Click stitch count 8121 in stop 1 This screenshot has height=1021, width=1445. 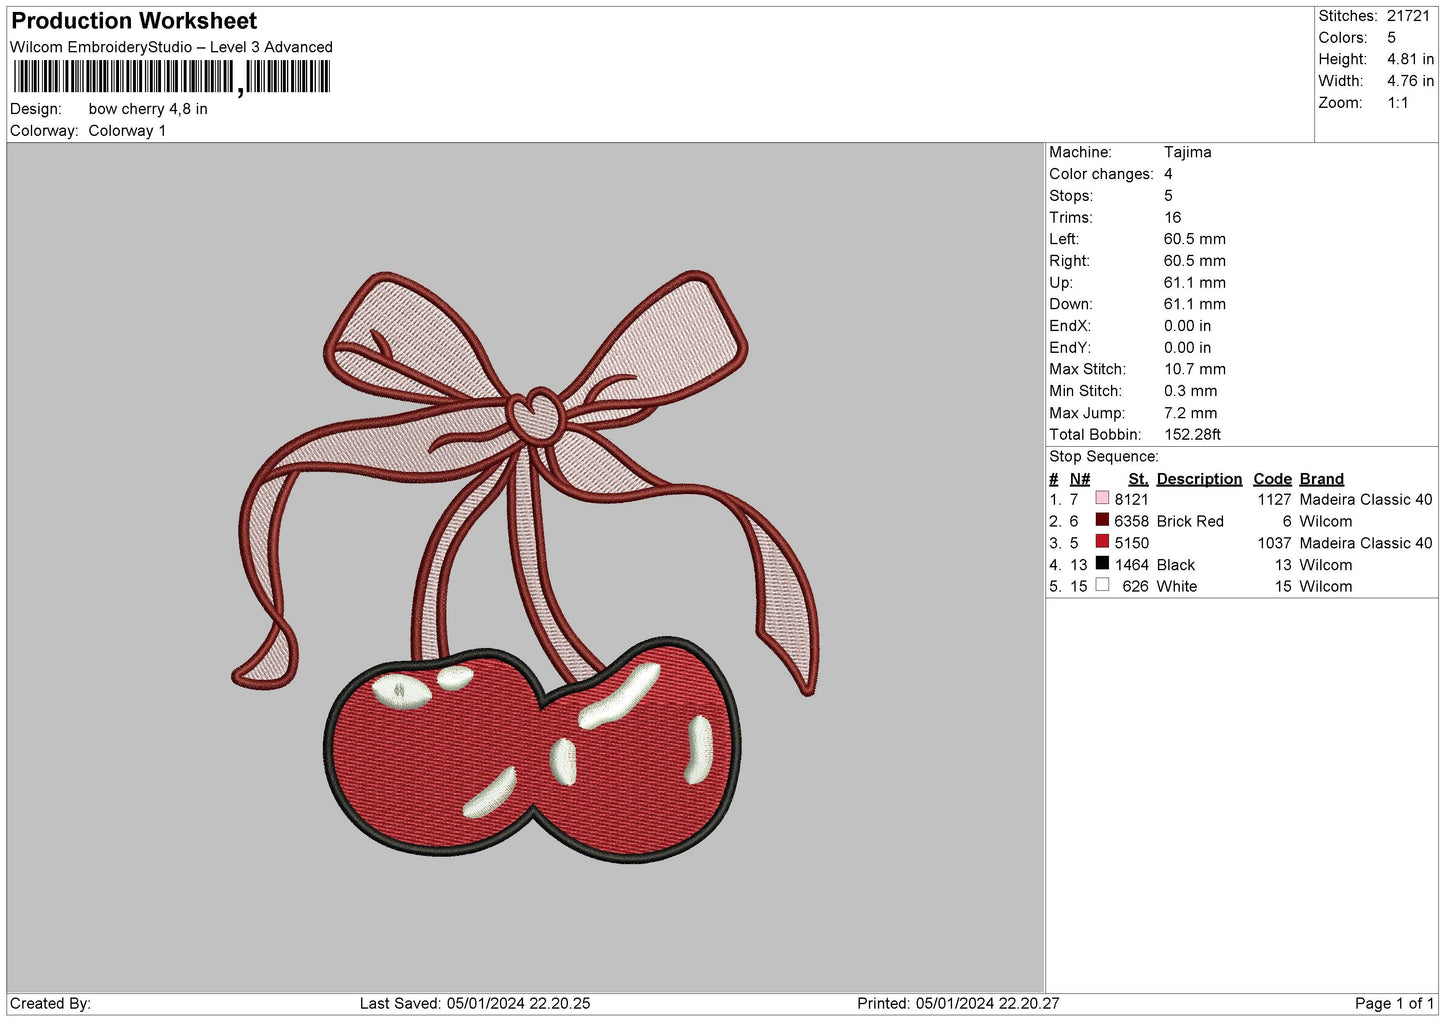point(1132,500)
